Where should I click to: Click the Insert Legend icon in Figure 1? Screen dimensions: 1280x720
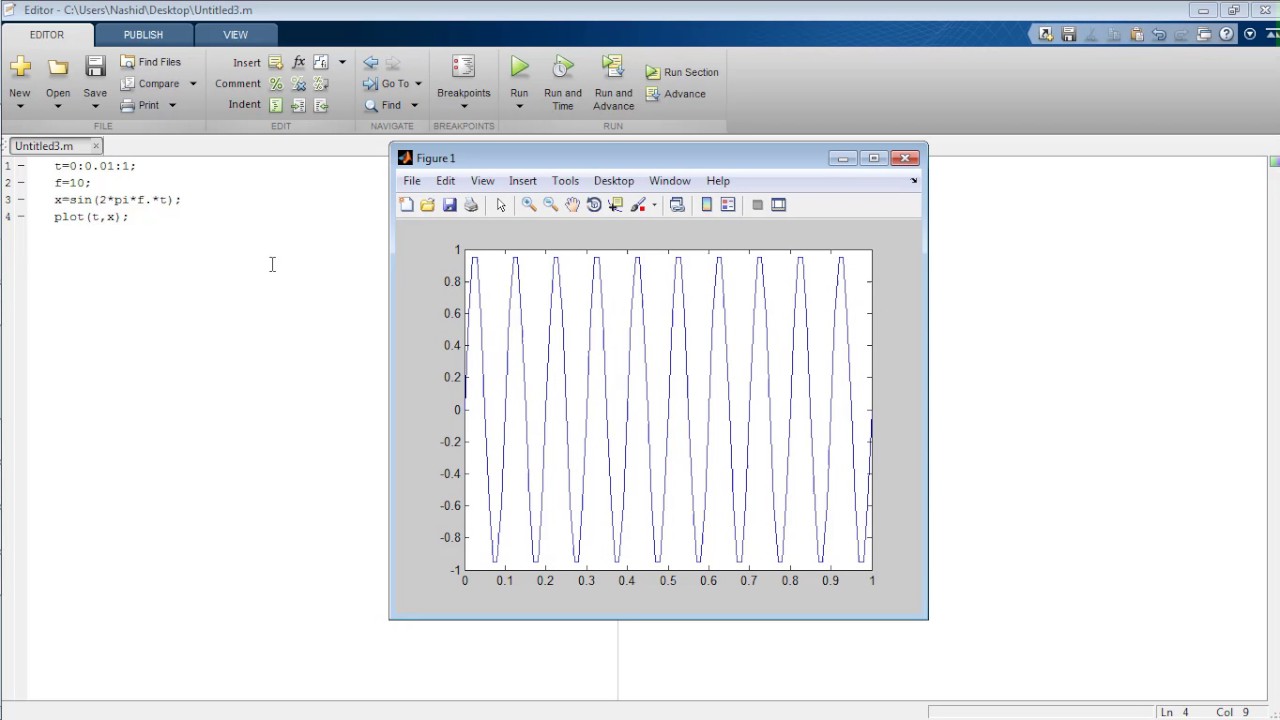pos(728,205)
